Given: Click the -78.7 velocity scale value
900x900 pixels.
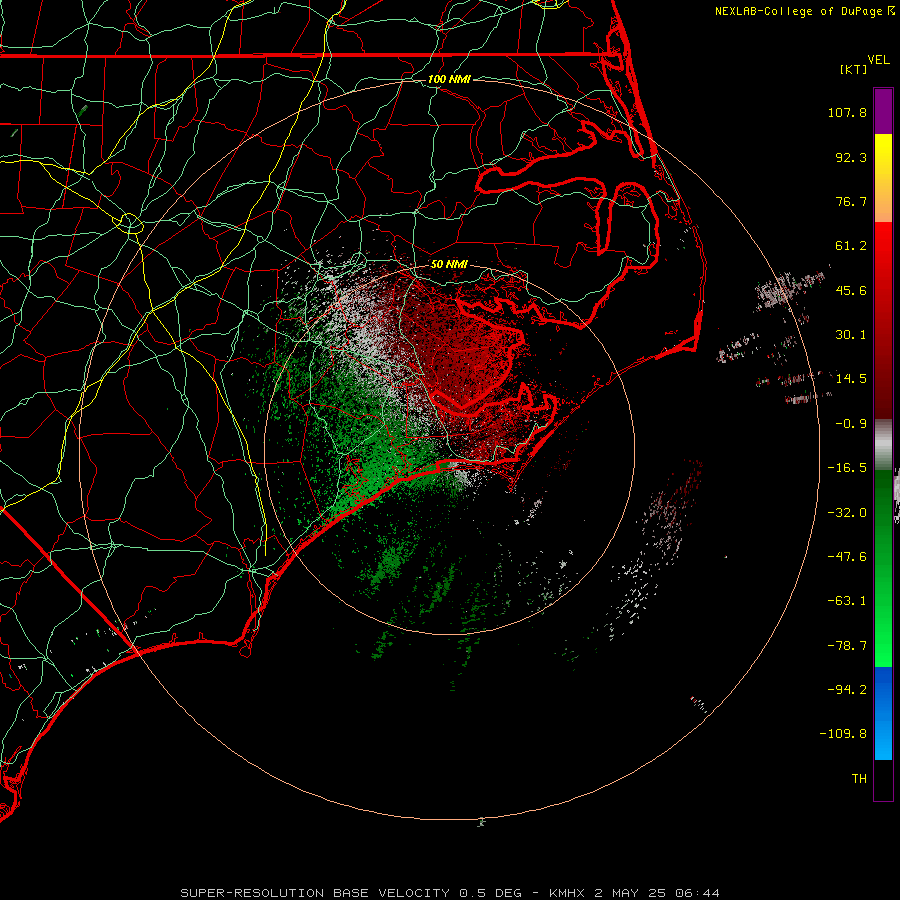Looking at the screenshot, I should coord(847,646).
